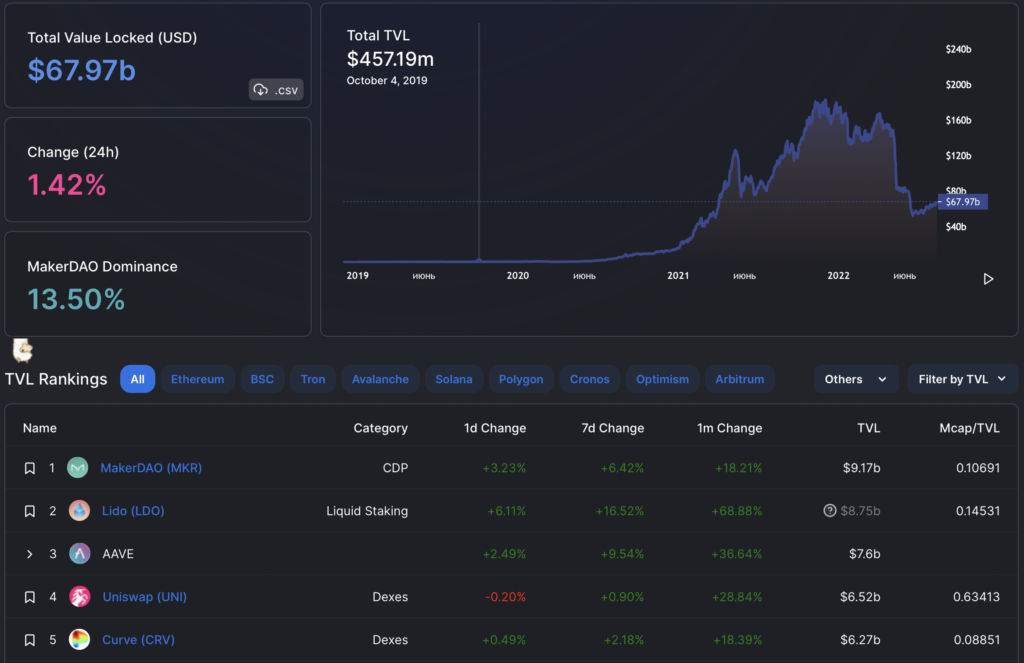
Task: Bookmark the MakerDAO row
Action: (x=29, y=467)
